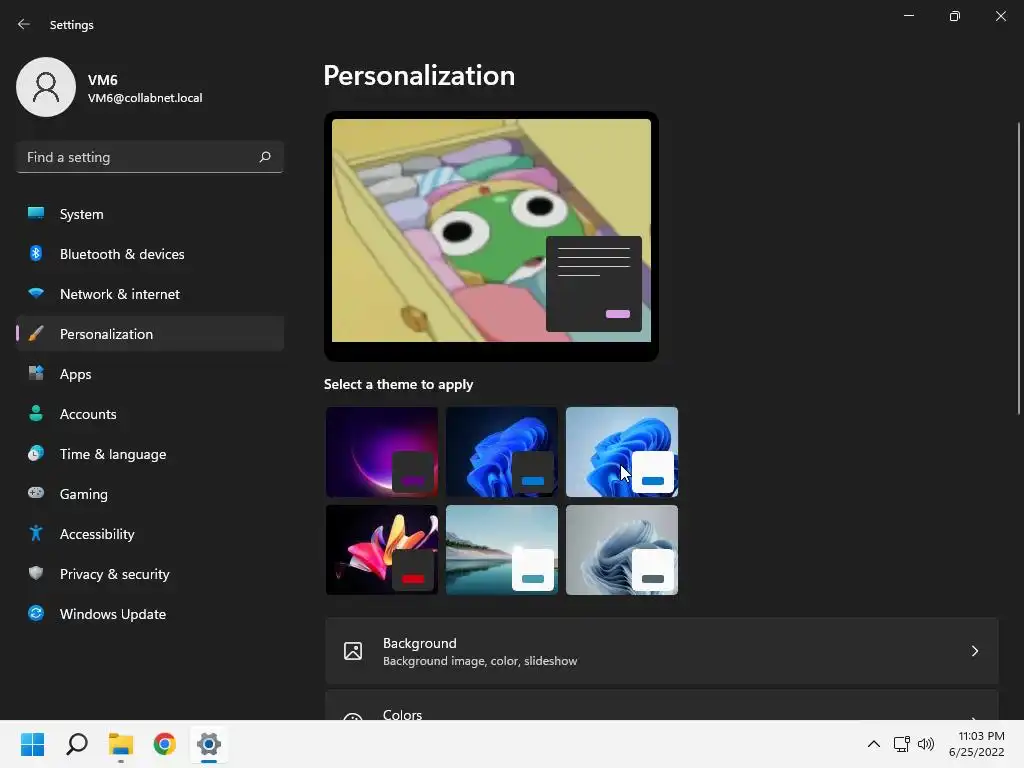The width and height of the screenshot is (1024, 768).
Task: Click the settings page scrollbar
Action: (1019, 268)
